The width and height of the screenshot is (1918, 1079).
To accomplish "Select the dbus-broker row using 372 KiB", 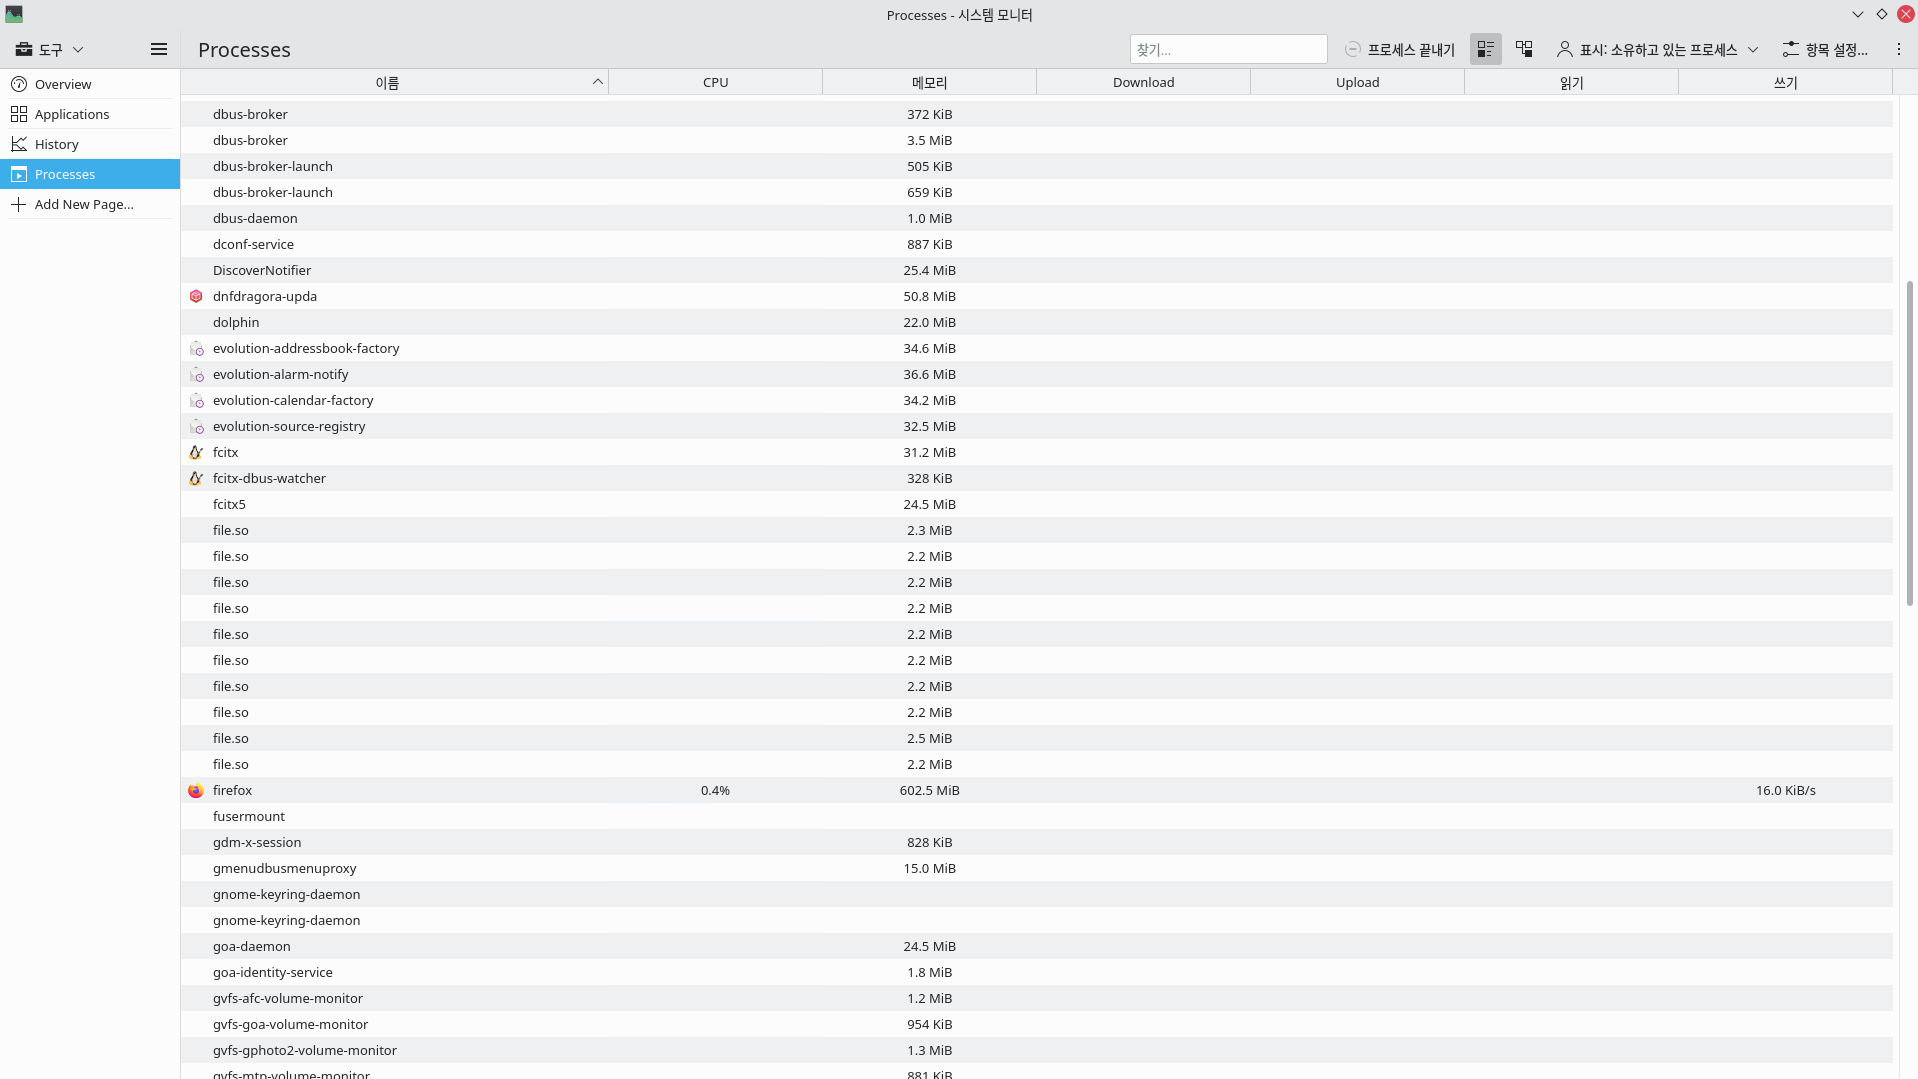I will (1036, 114).
